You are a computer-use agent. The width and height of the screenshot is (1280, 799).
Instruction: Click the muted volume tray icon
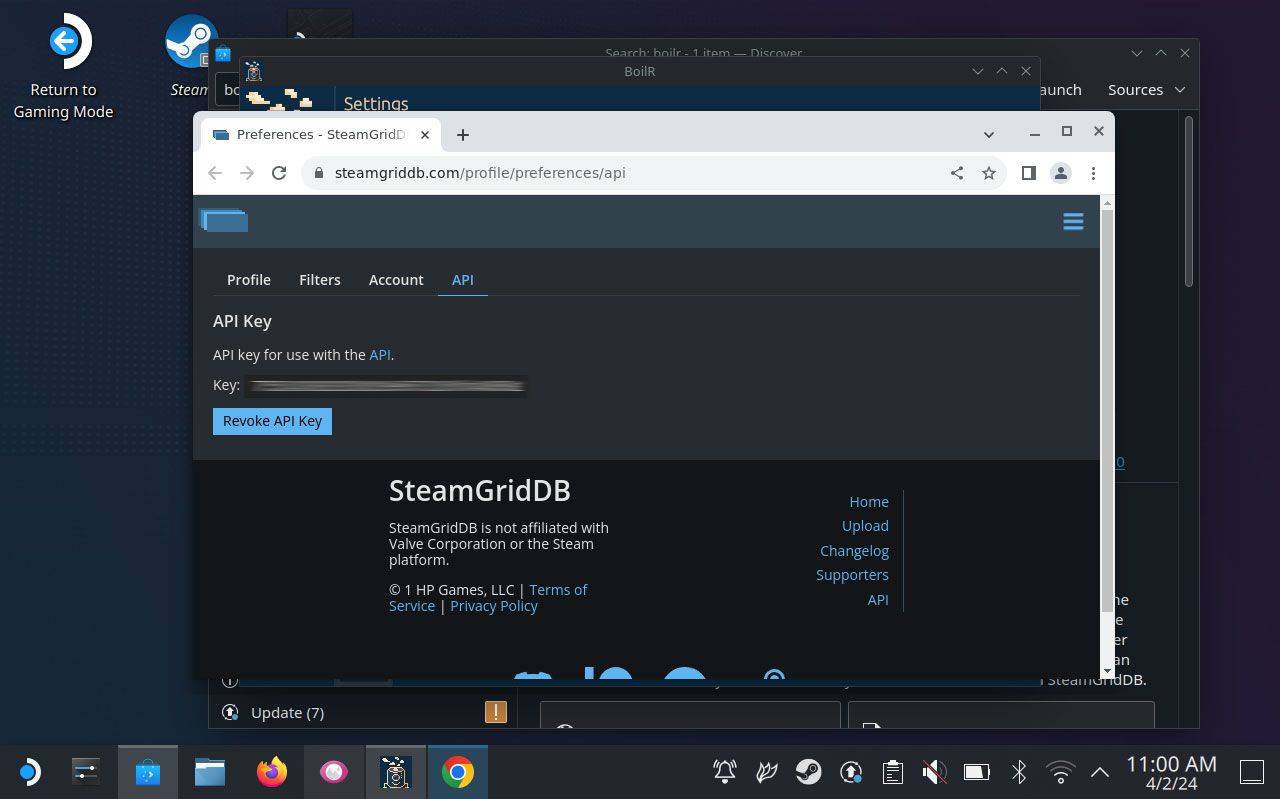coord(934,772)
